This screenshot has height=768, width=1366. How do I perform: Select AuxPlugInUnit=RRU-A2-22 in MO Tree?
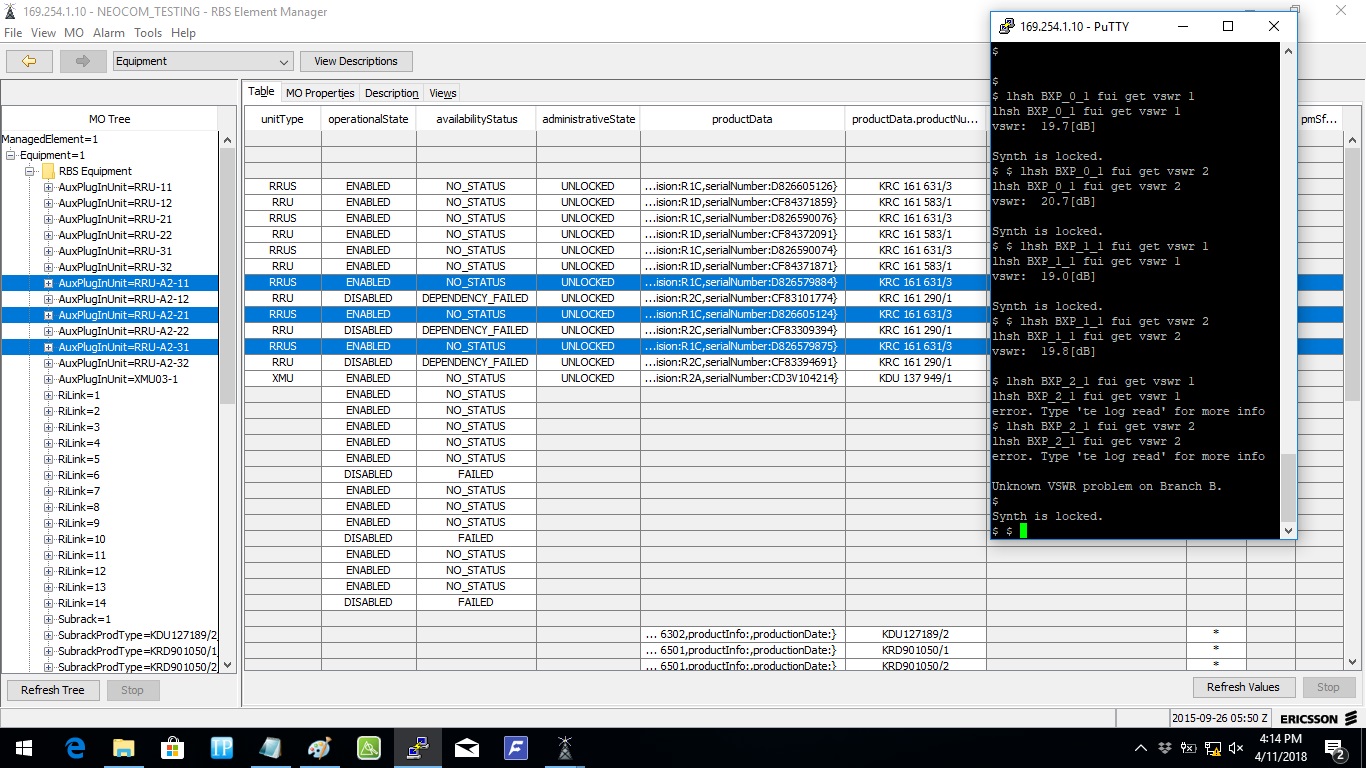click(x=123, y=331)
